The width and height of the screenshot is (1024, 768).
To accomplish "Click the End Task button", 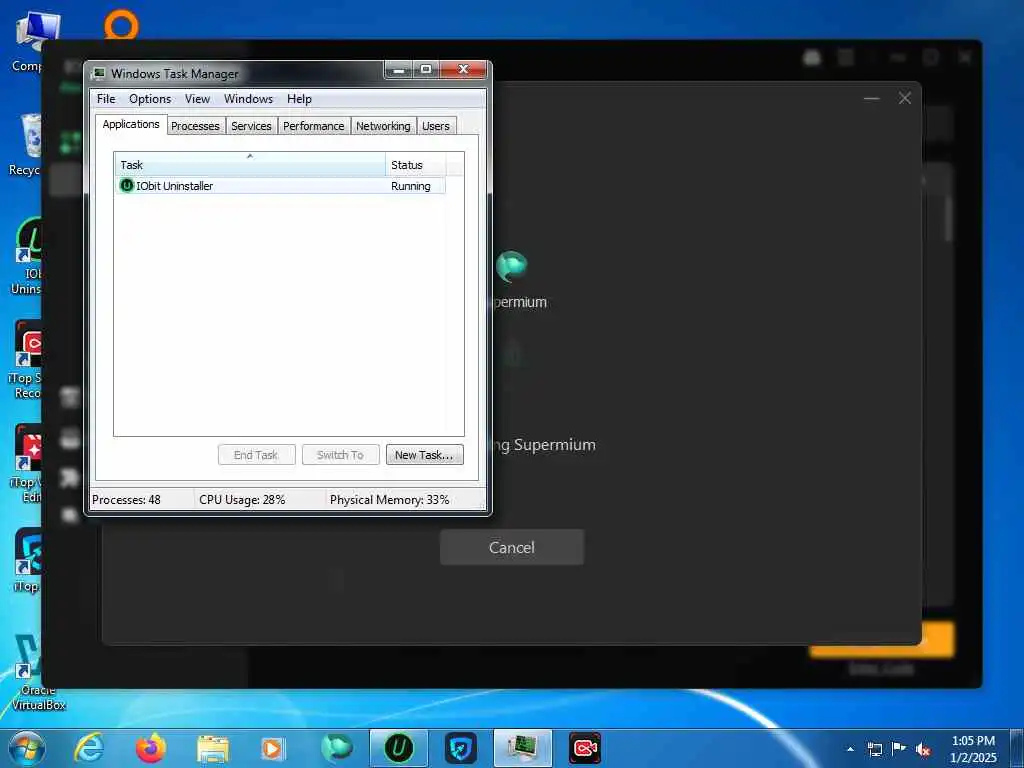I will (x=256, y=455).
